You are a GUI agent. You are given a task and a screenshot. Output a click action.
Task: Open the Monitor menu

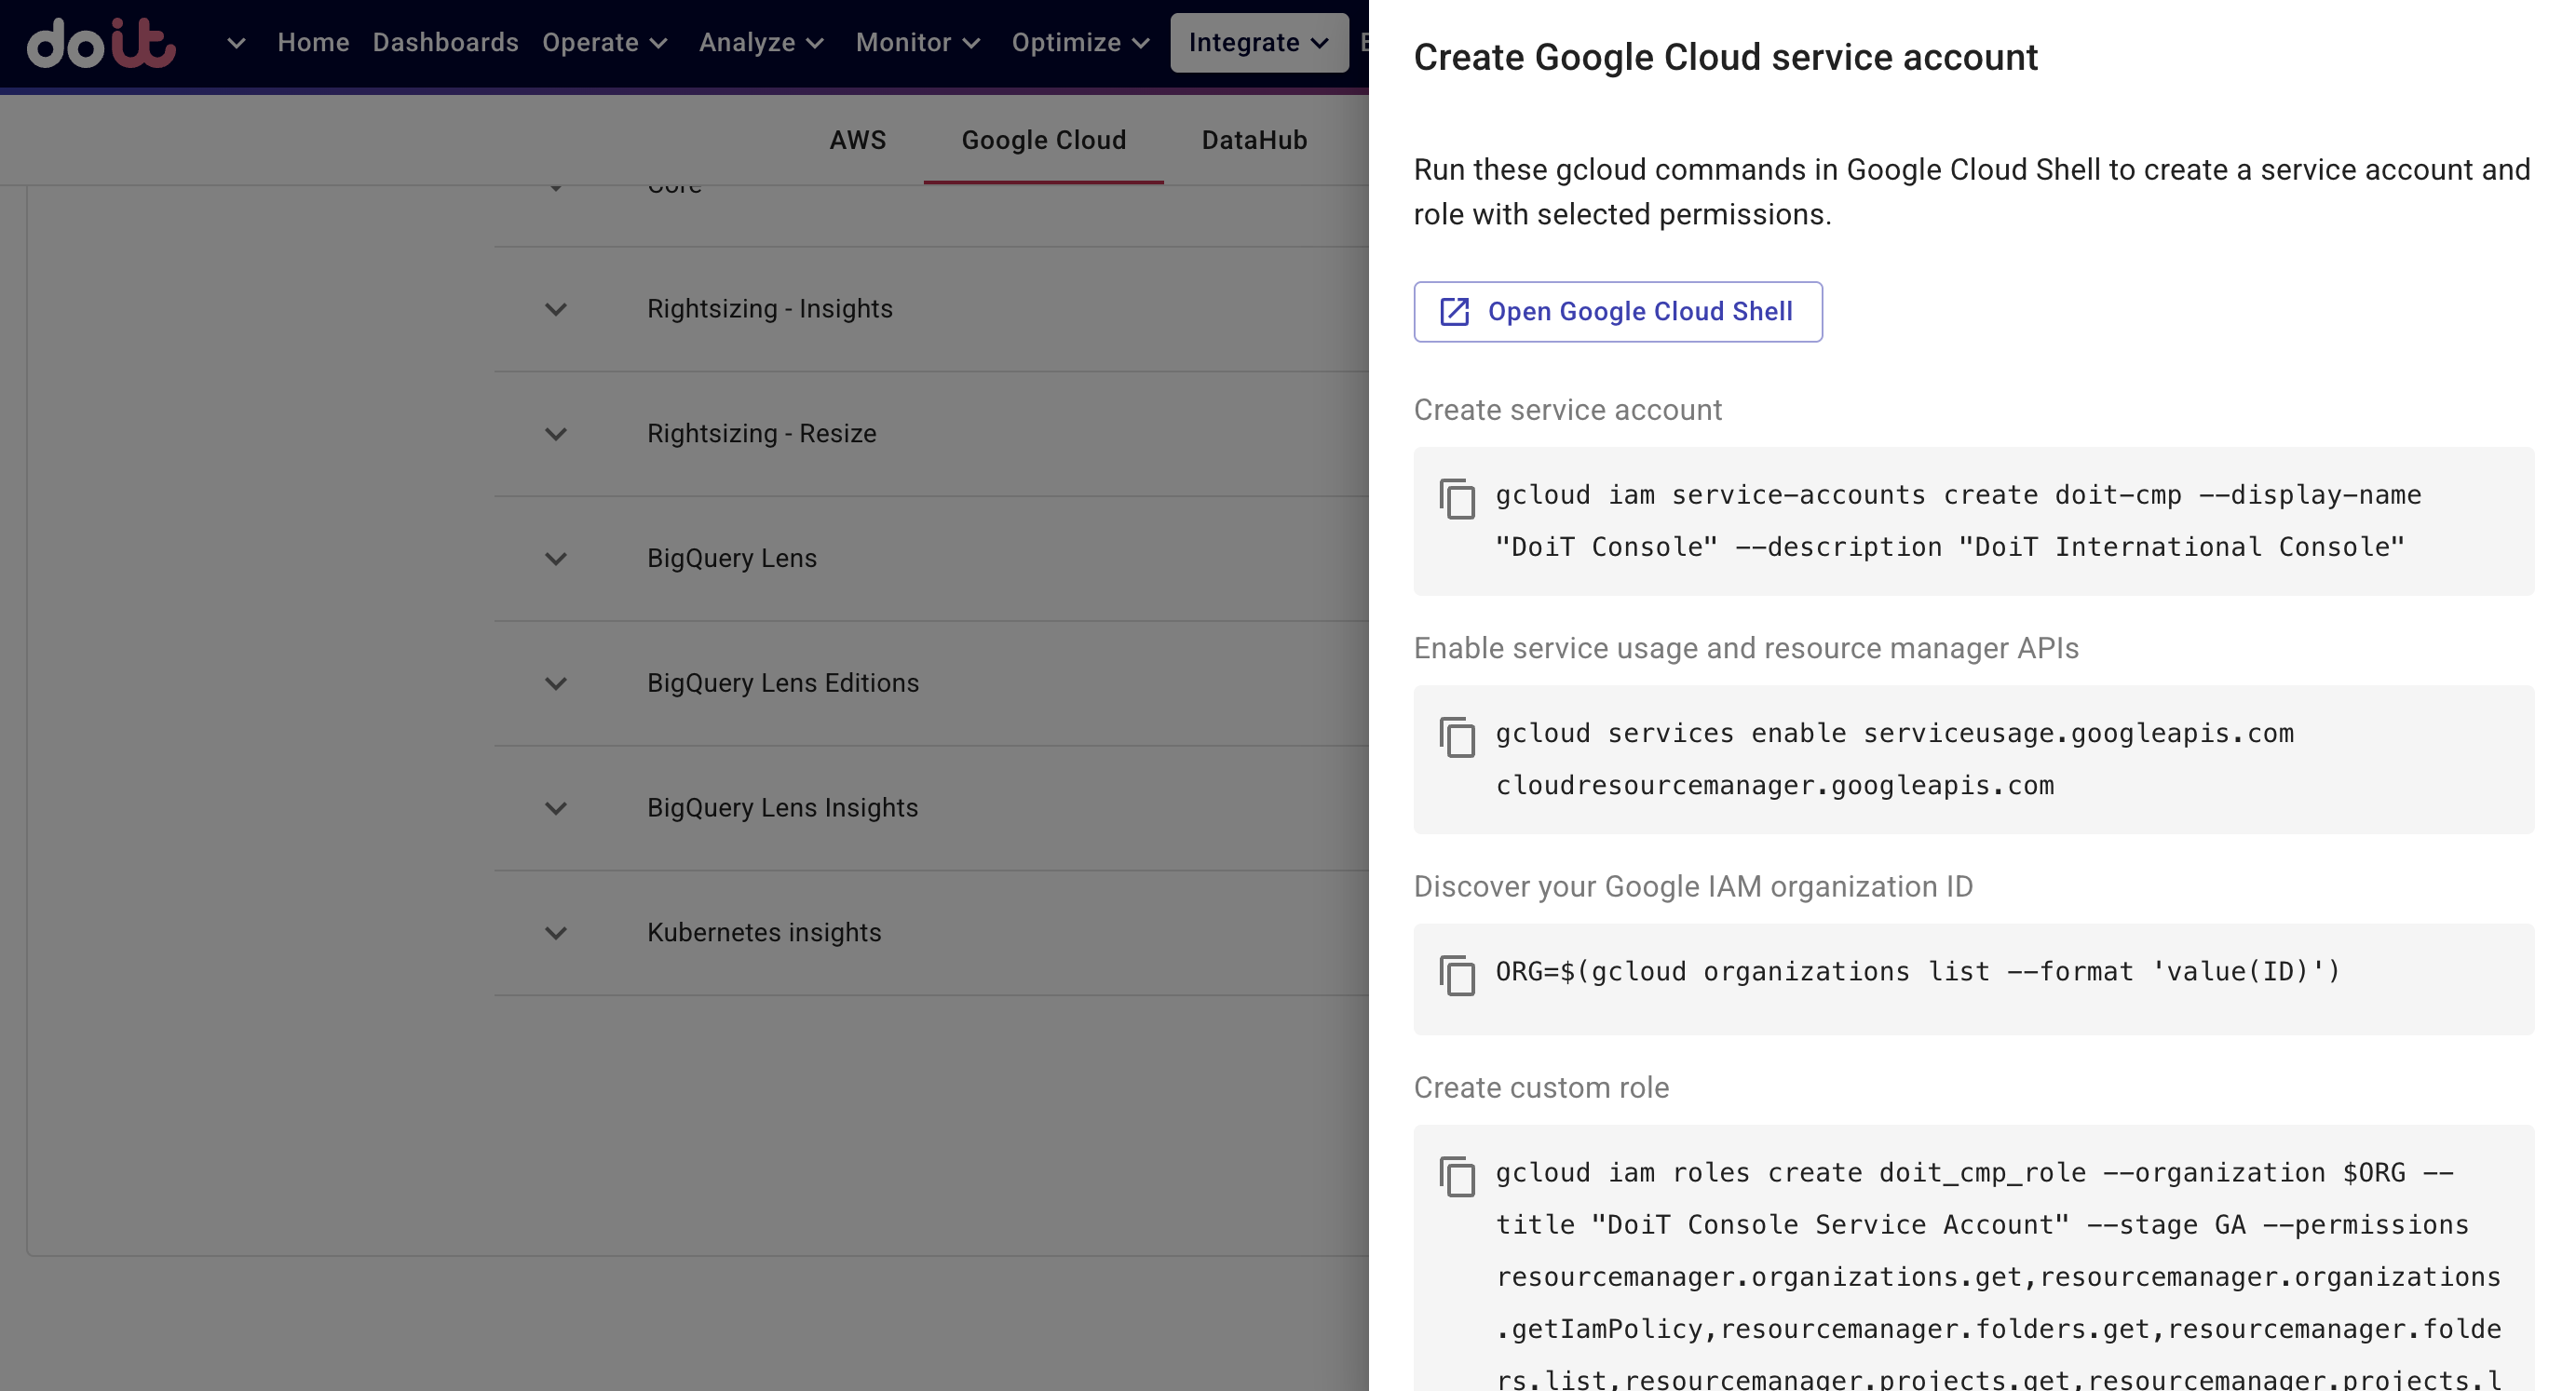coord(917,43)
